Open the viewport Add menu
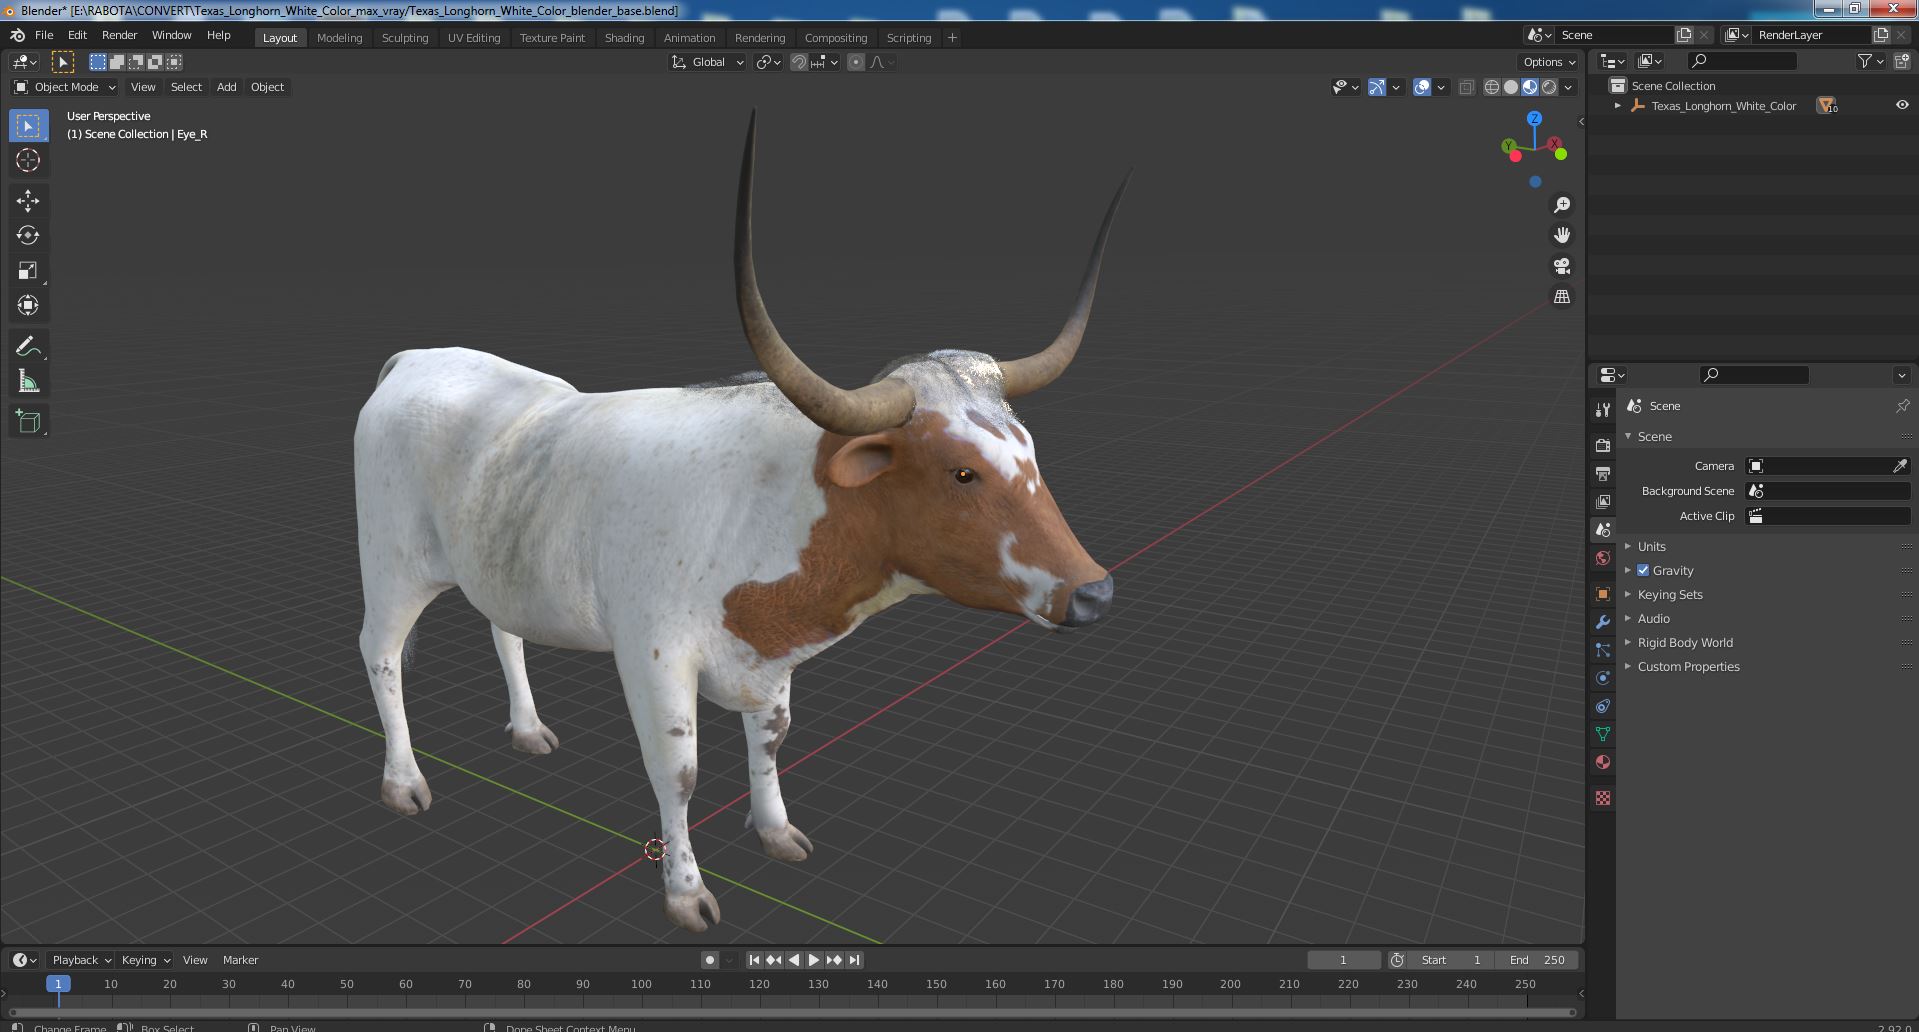The height and width of the screenshot is (1032, 1919). pyautogui.click(x=227, y=87)
